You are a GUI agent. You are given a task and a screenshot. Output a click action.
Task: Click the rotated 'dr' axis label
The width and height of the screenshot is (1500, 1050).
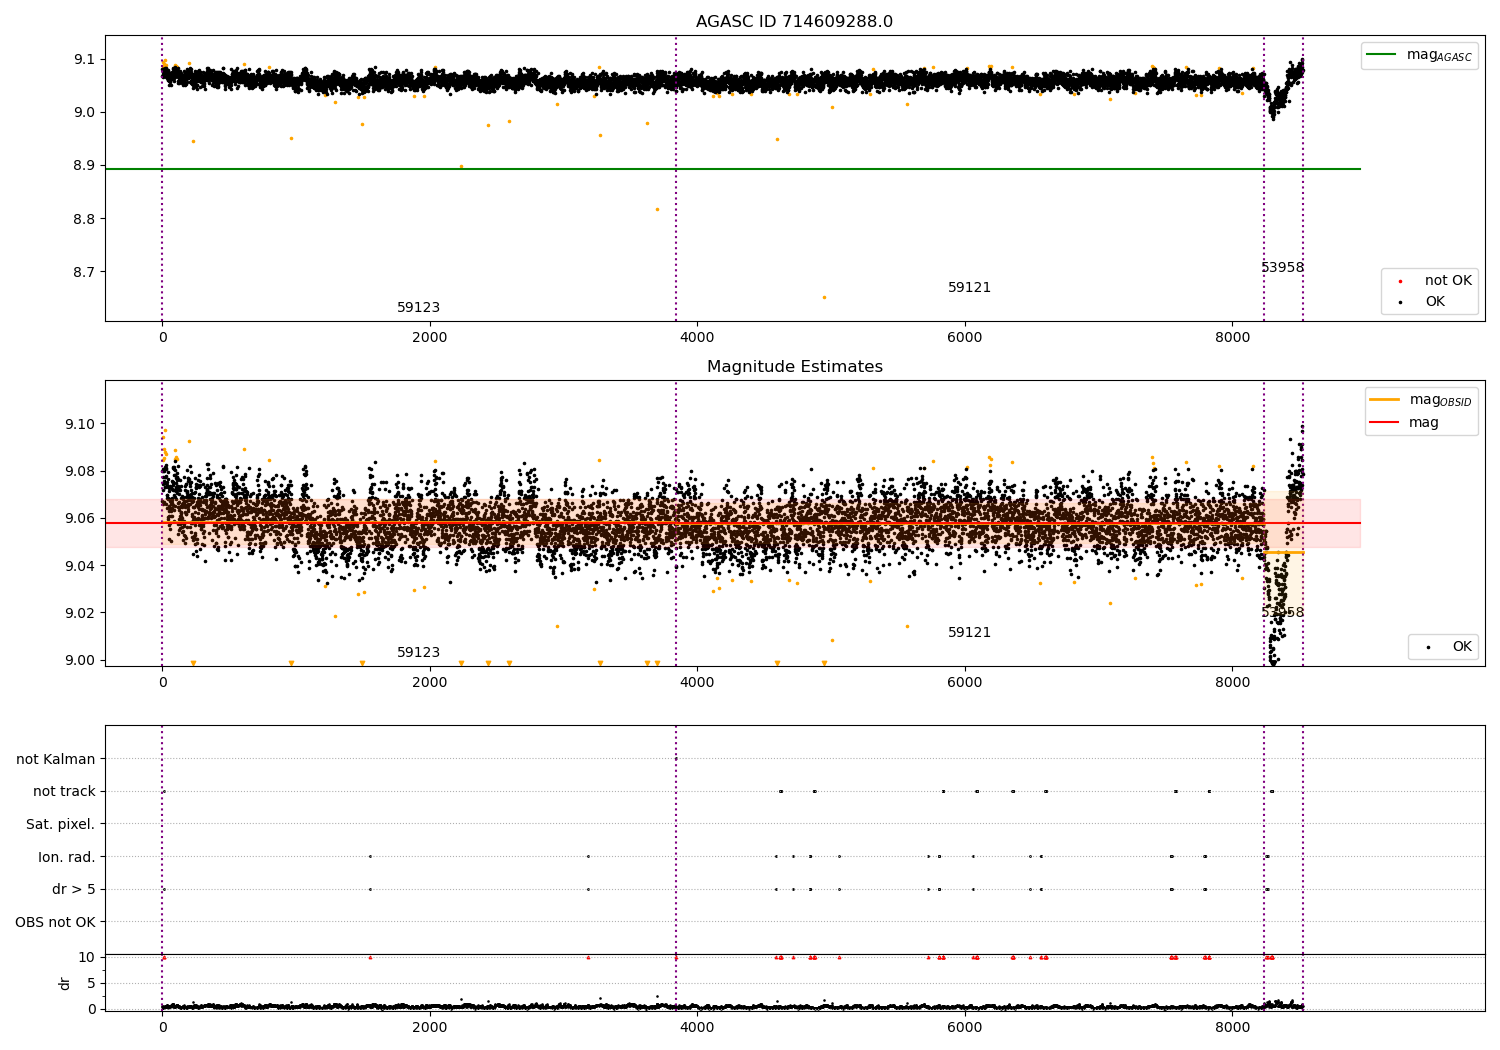pyautogui.click(x=65, y=983)
